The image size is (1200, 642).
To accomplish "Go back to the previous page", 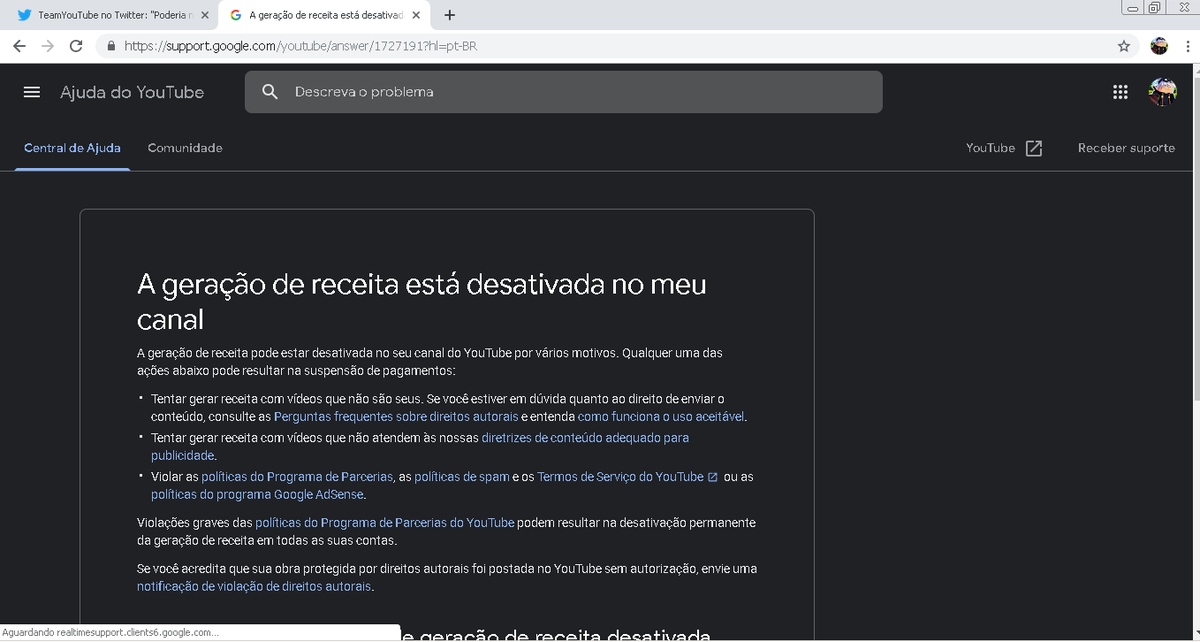I will click(19, 46).
